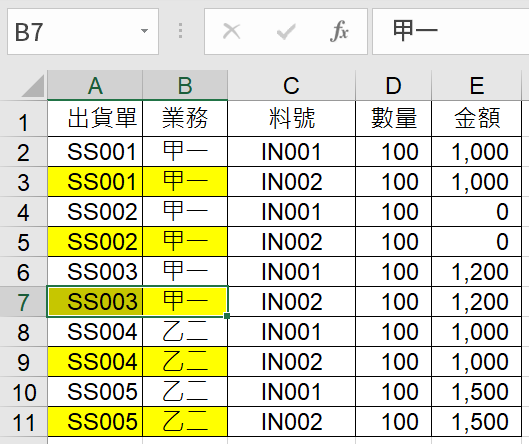Select cell E7 showing 1,200
The image size is (529, 444).
click(x=477, y=302)
